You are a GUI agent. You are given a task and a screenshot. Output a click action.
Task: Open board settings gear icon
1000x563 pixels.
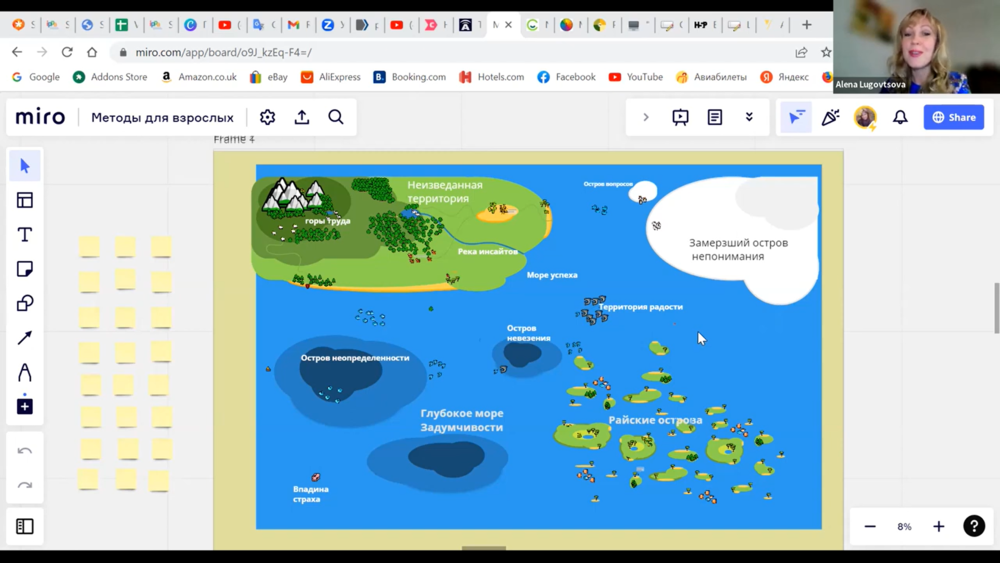267,118
